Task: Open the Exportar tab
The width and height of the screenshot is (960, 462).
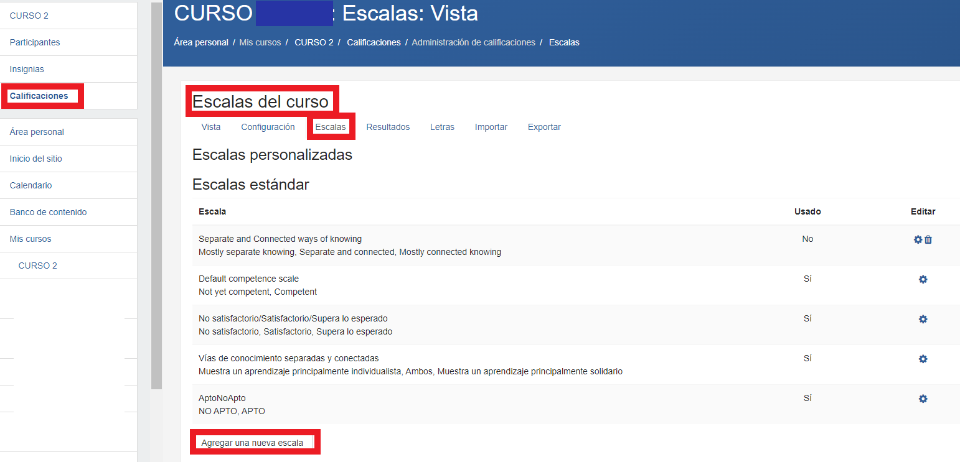Action: (x=544, y=127)
